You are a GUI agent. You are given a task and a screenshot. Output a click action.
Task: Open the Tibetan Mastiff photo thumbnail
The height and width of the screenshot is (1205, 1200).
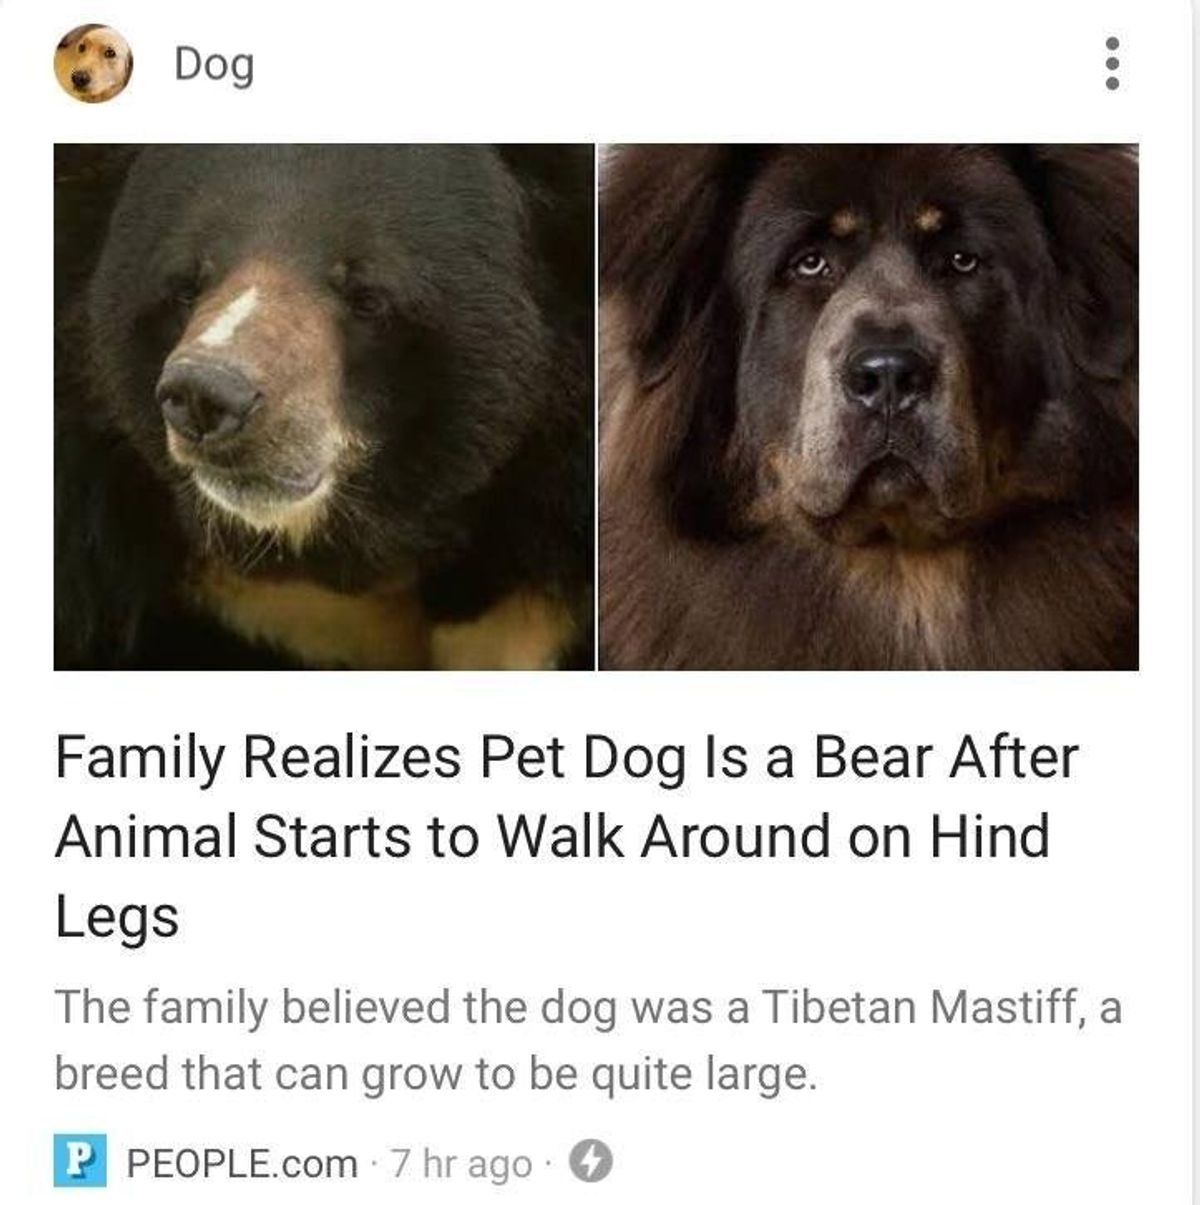tap(868, 407)
